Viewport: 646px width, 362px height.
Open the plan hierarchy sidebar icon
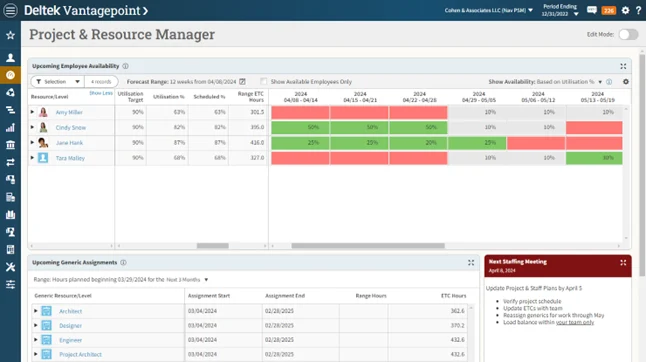(x=10, y=110)
